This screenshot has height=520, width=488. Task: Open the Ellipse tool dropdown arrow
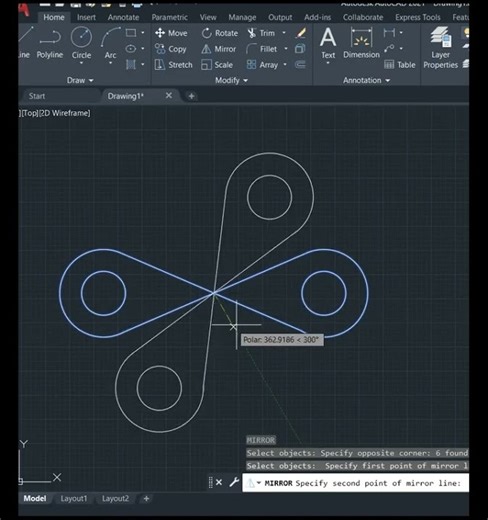(143, 49)
